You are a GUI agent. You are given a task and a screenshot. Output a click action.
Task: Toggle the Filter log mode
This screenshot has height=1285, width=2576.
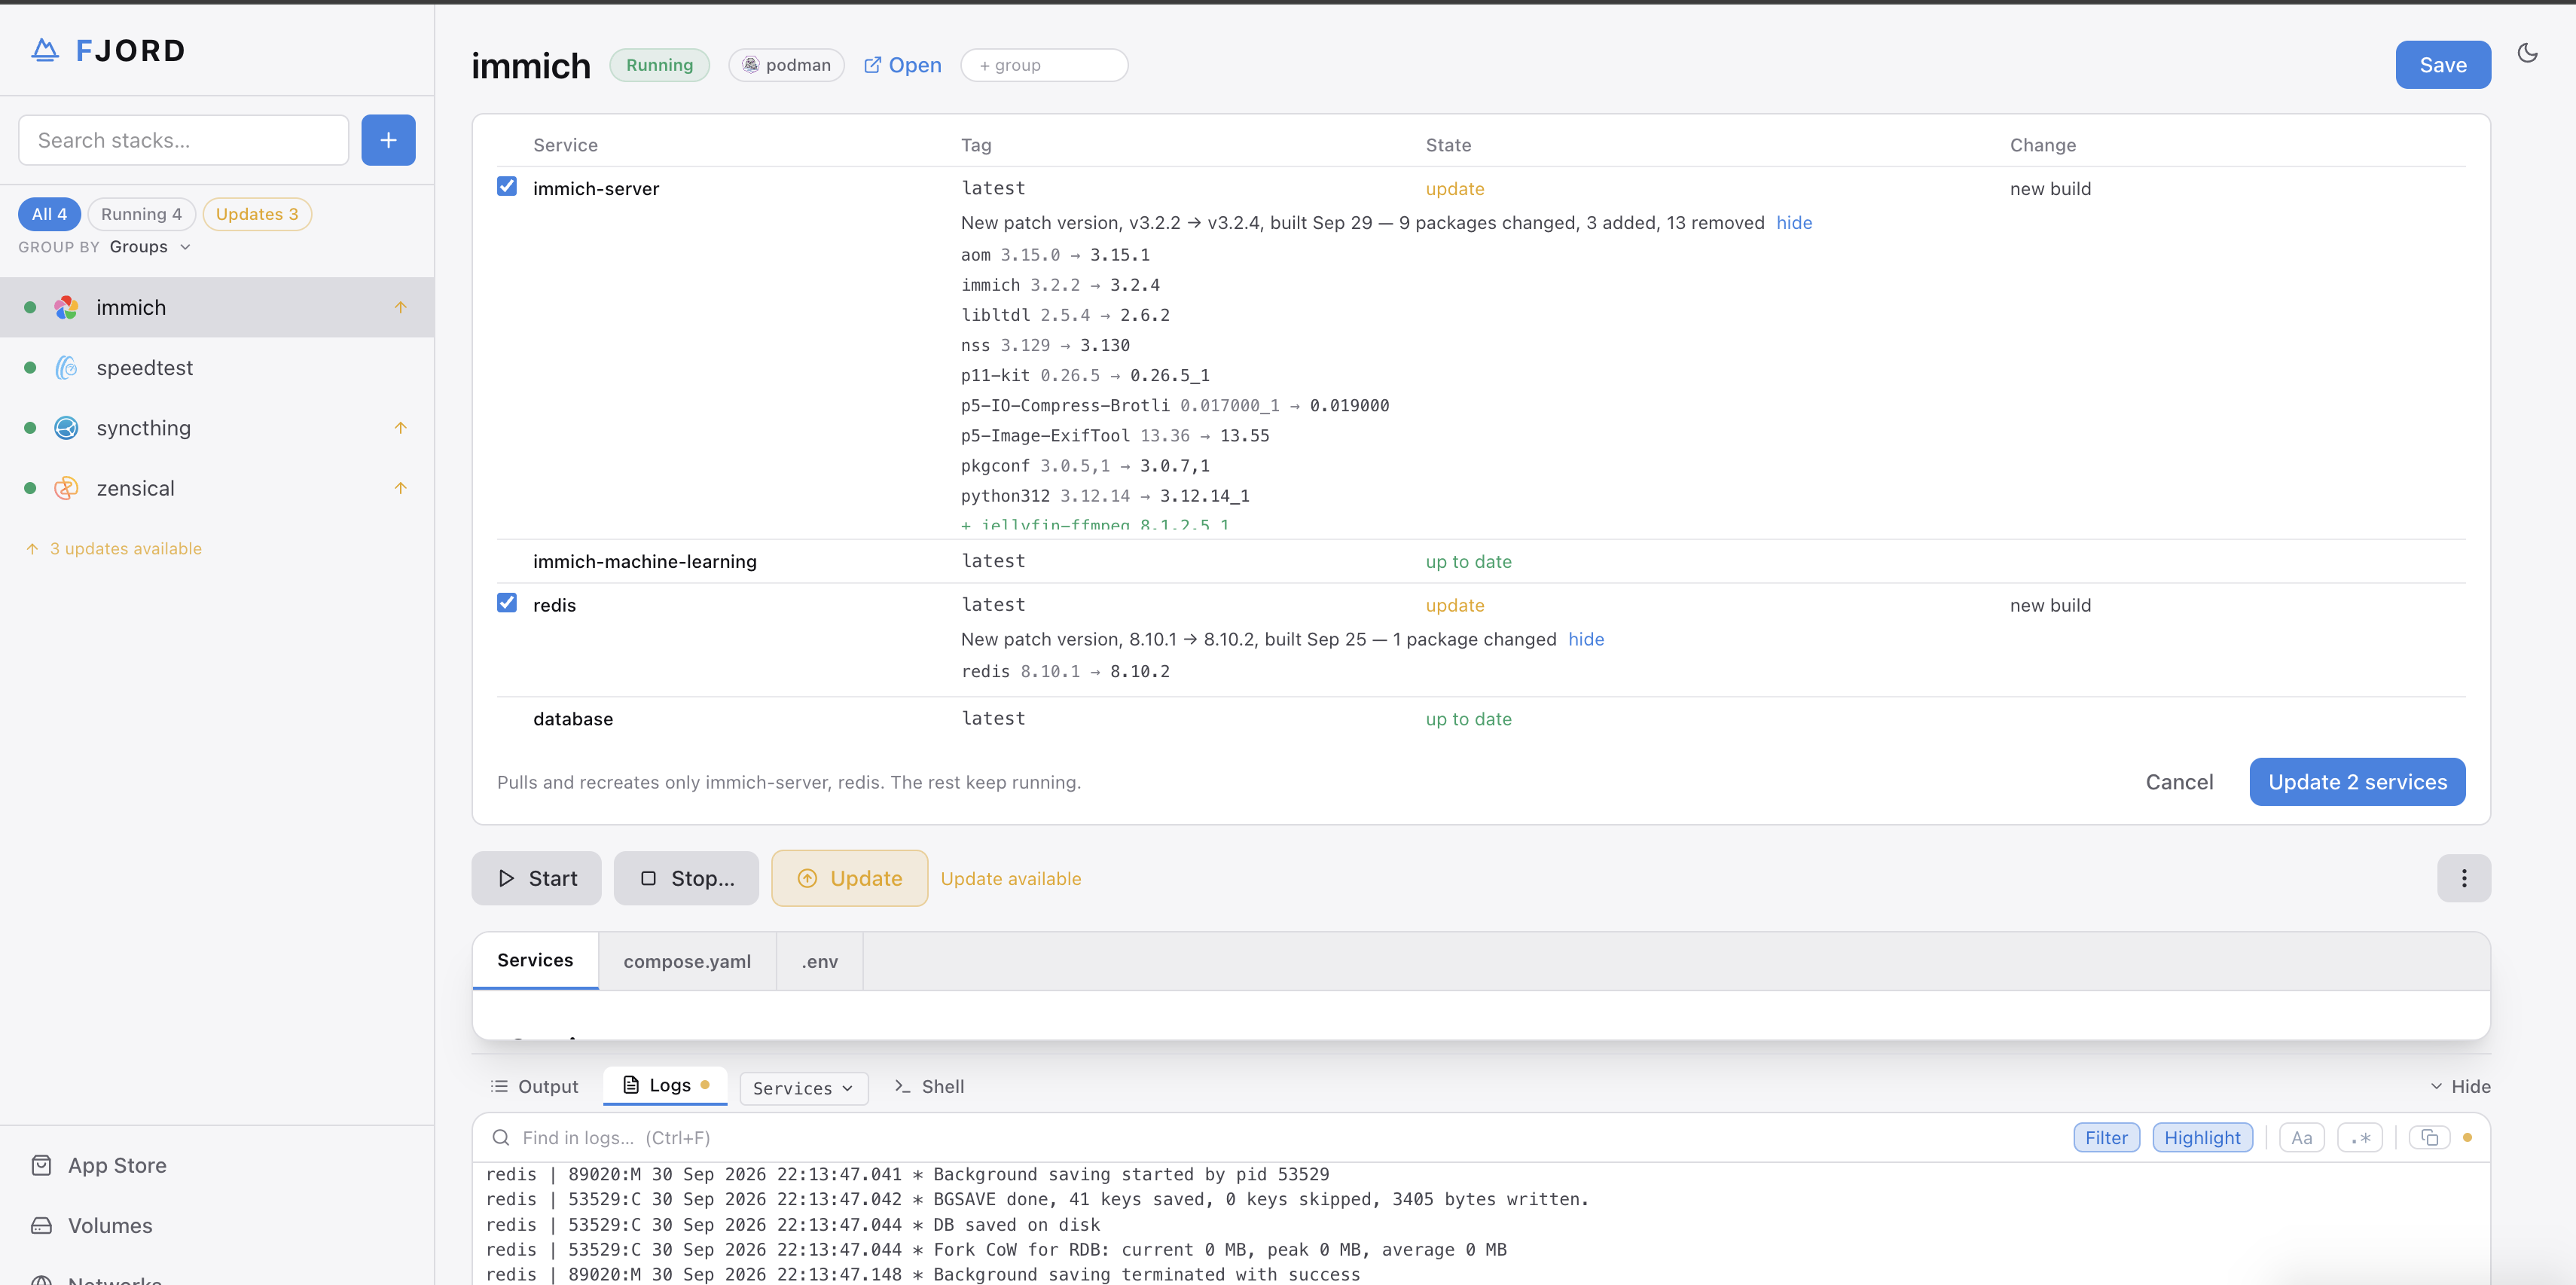point(2106,1137)
